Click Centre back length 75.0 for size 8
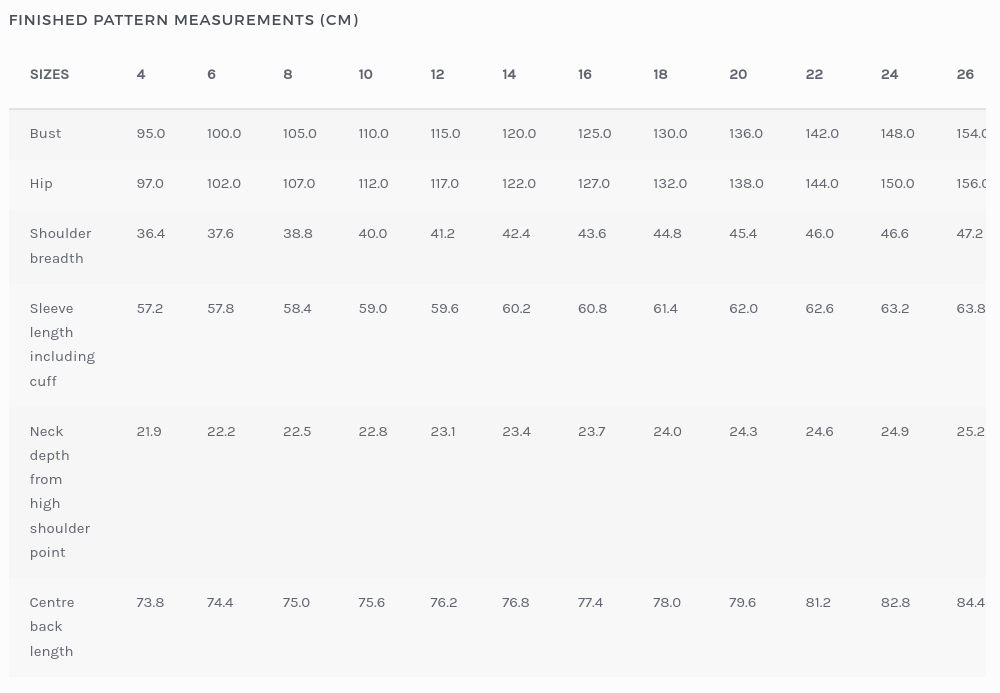 [x=296, y=602]
